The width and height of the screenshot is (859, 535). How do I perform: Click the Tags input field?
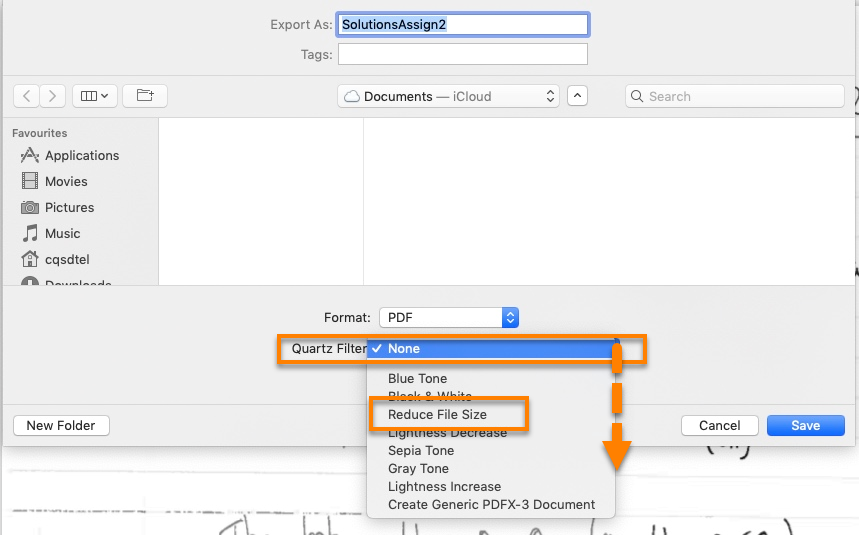(x=462, y=54)
